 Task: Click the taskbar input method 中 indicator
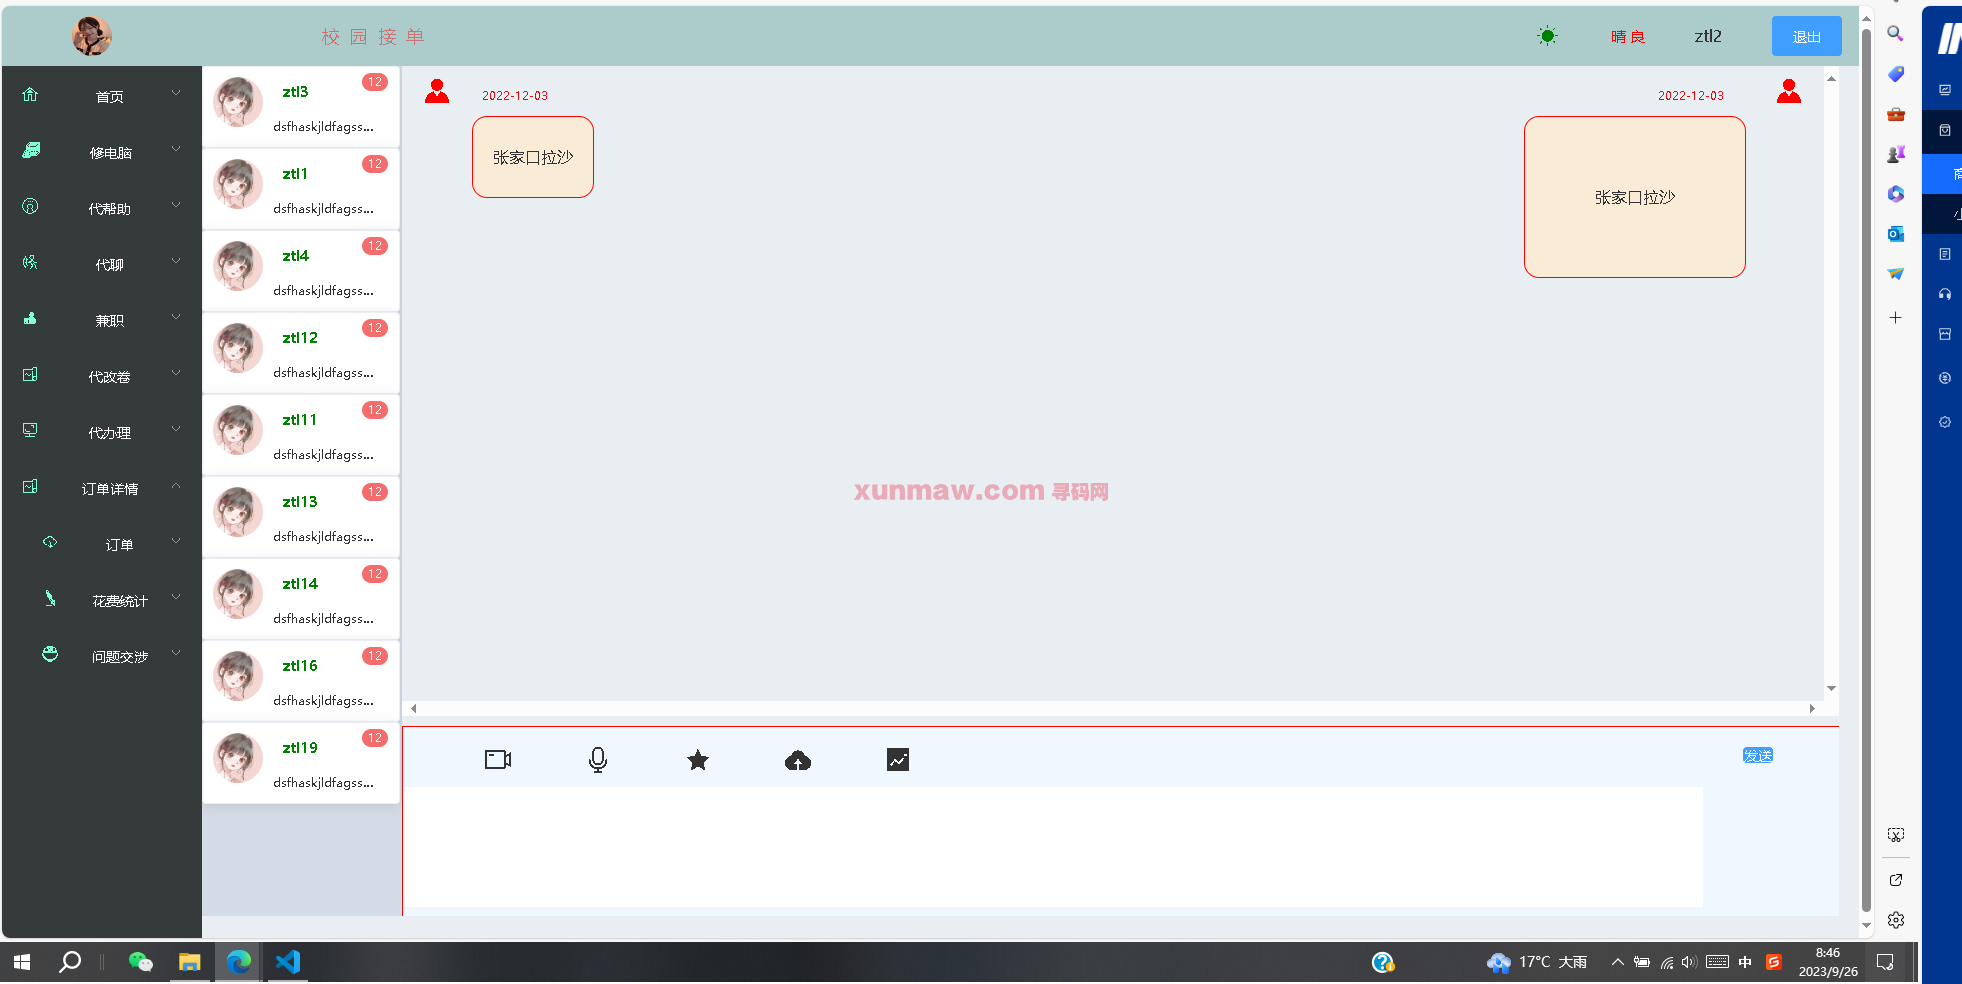1745,962
